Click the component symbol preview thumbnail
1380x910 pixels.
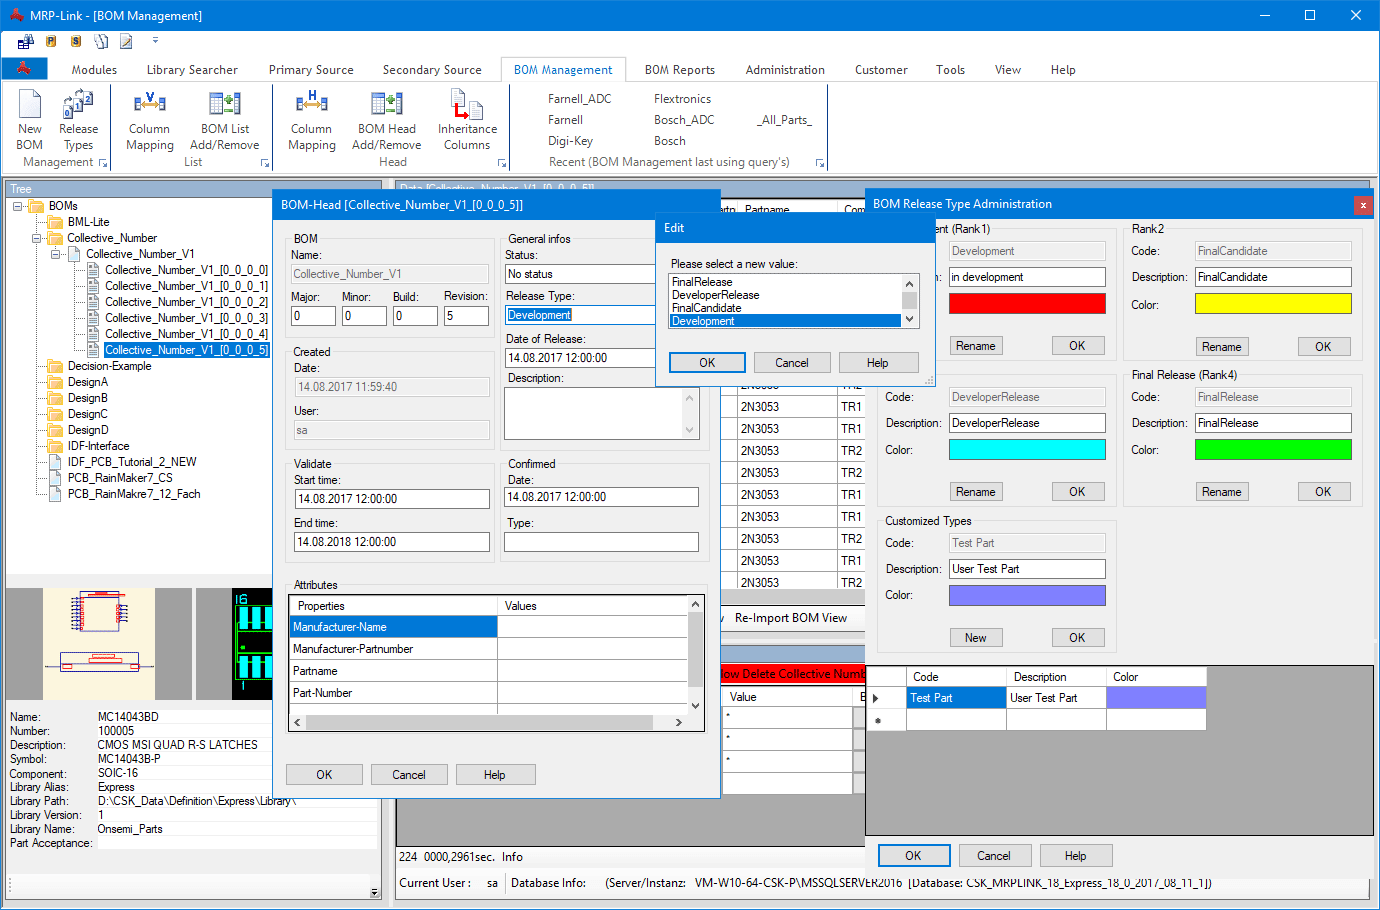click(x=99, y=644)
